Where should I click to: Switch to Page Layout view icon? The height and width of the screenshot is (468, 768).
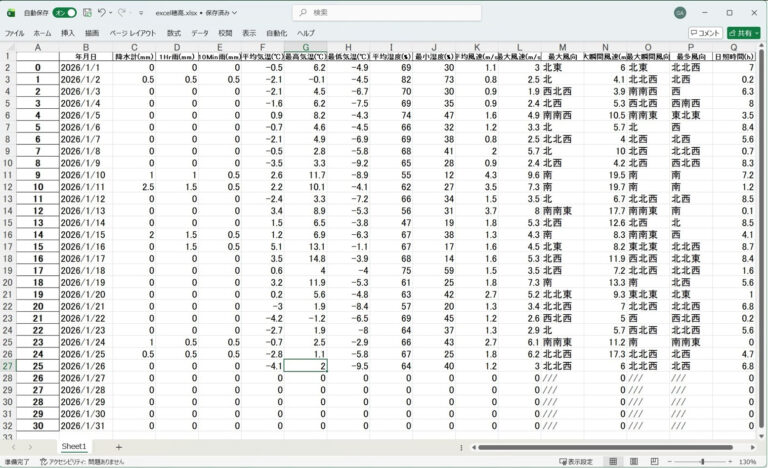coord(635,462)
